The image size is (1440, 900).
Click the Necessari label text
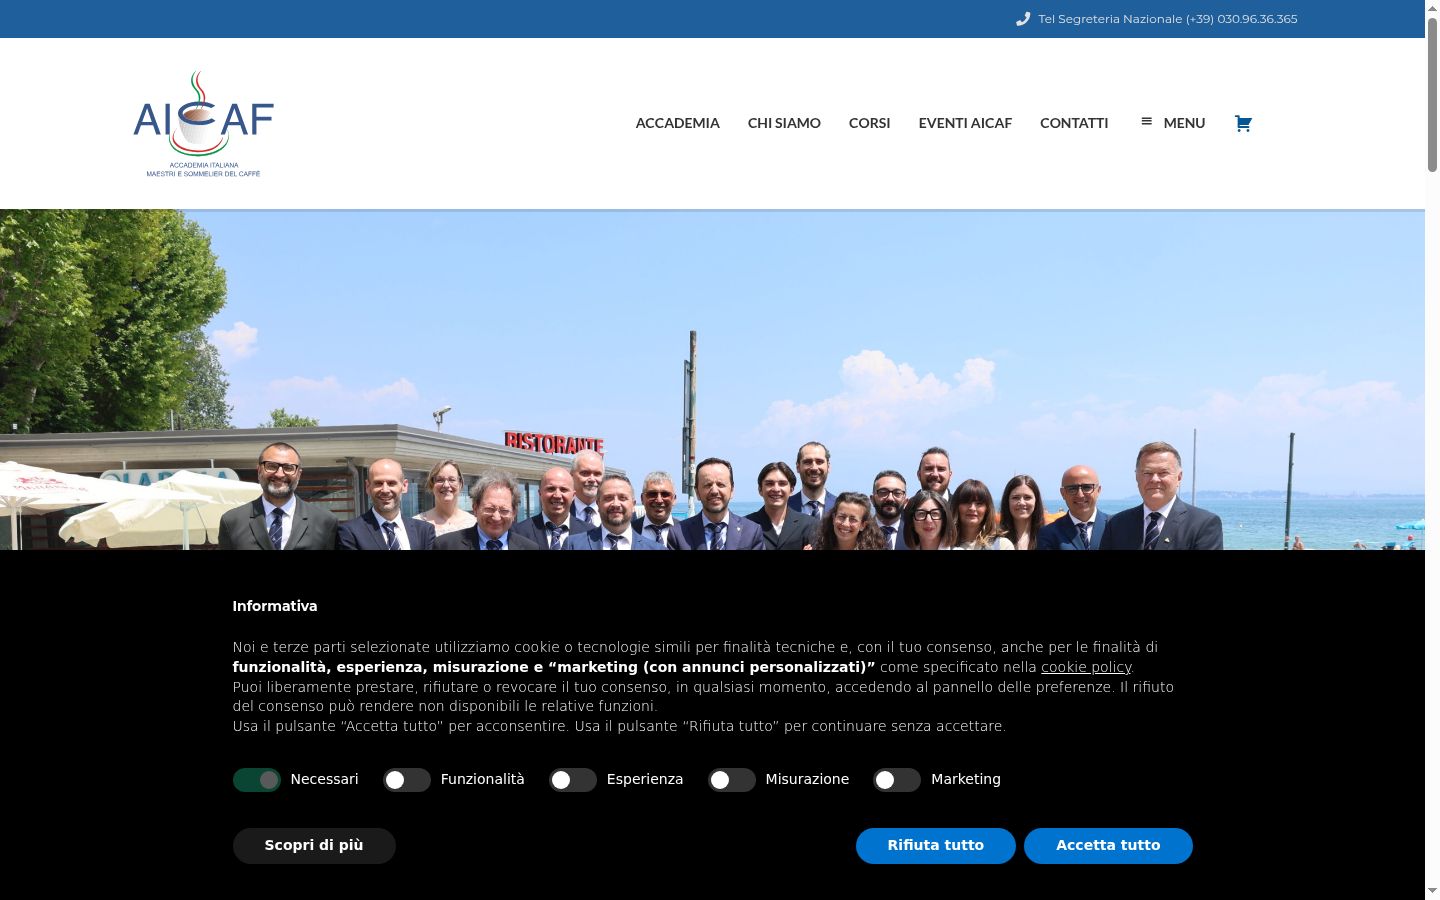324,779
